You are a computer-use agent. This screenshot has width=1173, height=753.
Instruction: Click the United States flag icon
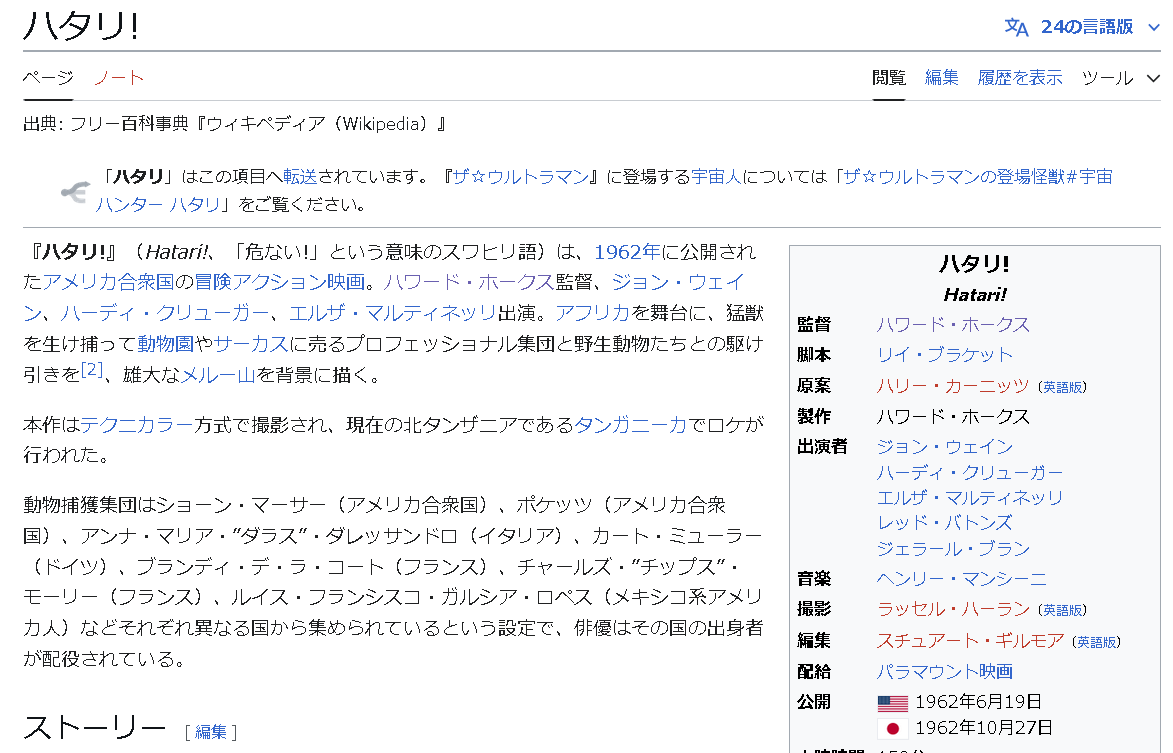click(892, 703)
